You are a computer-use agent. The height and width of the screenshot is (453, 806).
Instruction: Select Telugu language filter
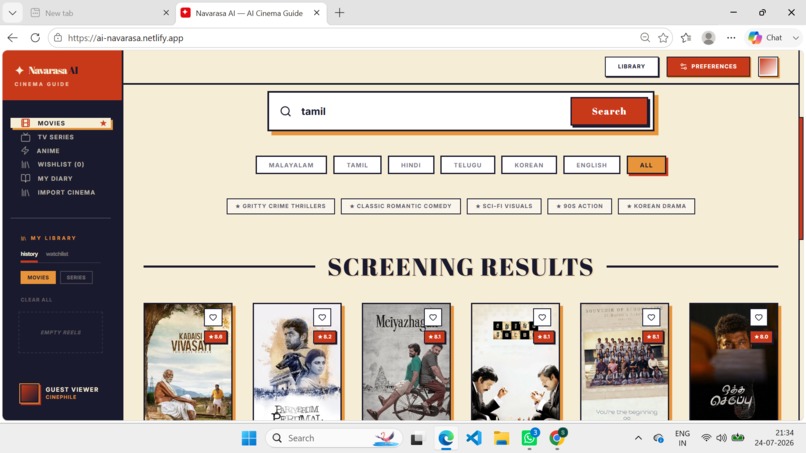pos(468,165)
